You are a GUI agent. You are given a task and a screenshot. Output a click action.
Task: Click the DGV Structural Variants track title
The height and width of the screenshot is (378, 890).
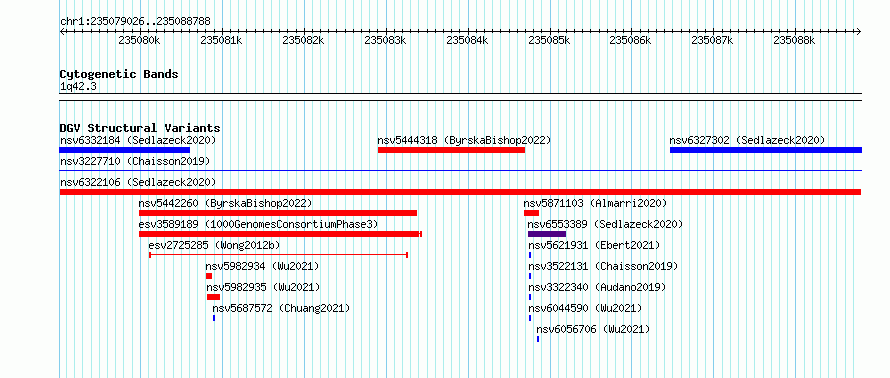pyautogui.click(x=140, y=128)
